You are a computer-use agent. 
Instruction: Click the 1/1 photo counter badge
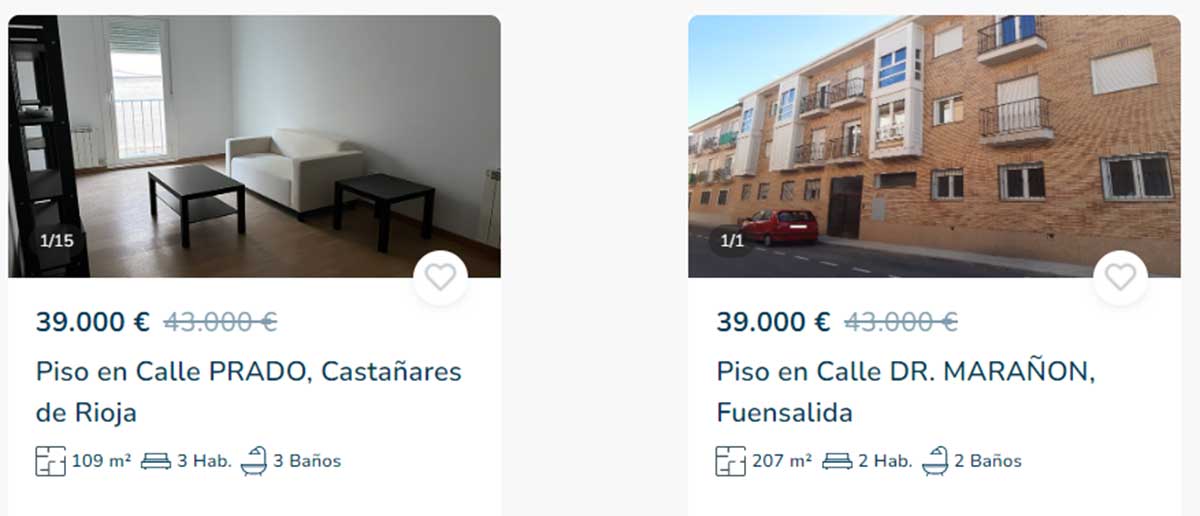[732, 241]
